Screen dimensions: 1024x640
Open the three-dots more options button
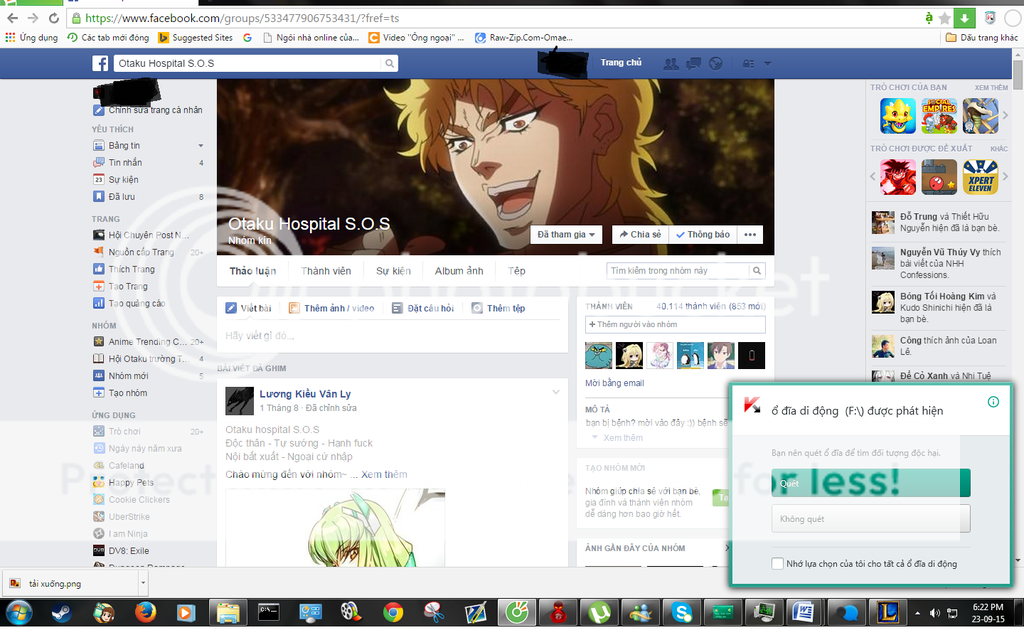[751, 235]
